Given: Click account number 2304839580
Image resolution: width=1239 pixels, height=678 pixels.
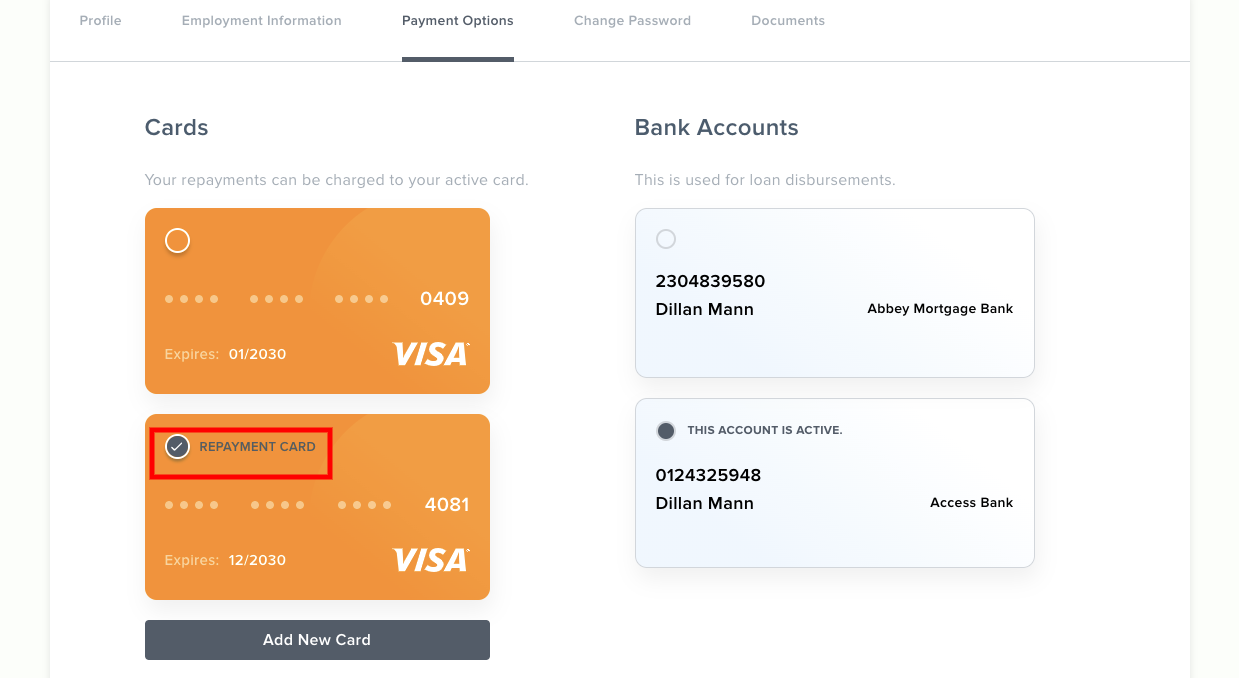Looking at the screenshot, I should click(710, 281).
